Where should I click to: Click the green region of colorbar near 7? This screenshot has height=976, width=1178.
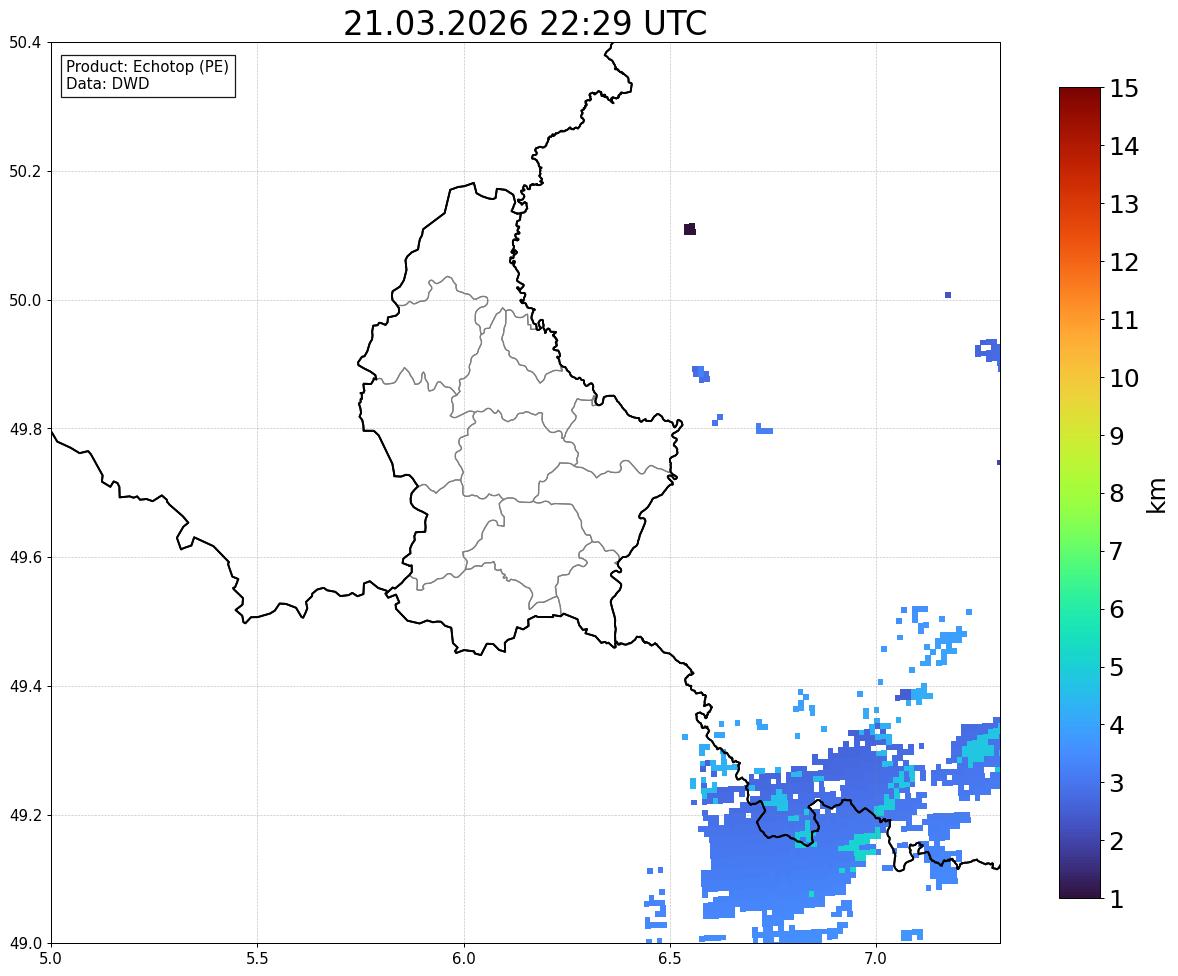click(x=1080, y=551)
